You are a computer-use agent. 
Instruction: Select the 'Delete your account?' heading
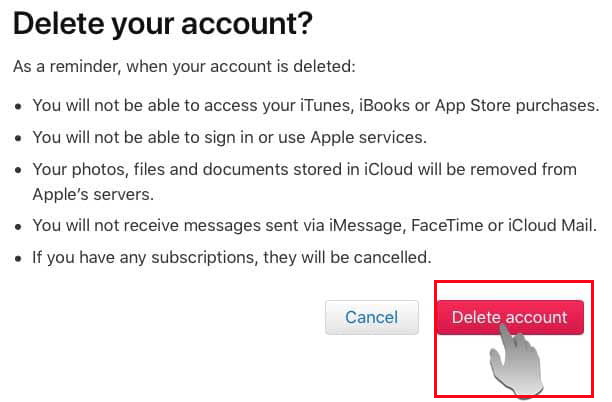163,24
